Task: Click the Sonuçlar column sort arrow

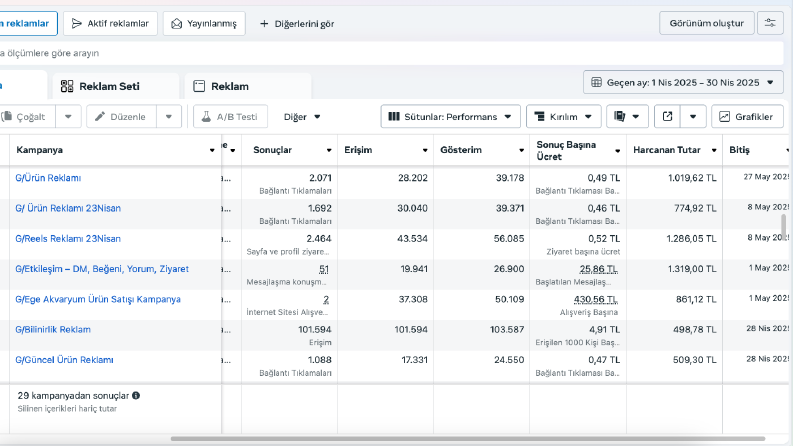Action: coord(329,150)
